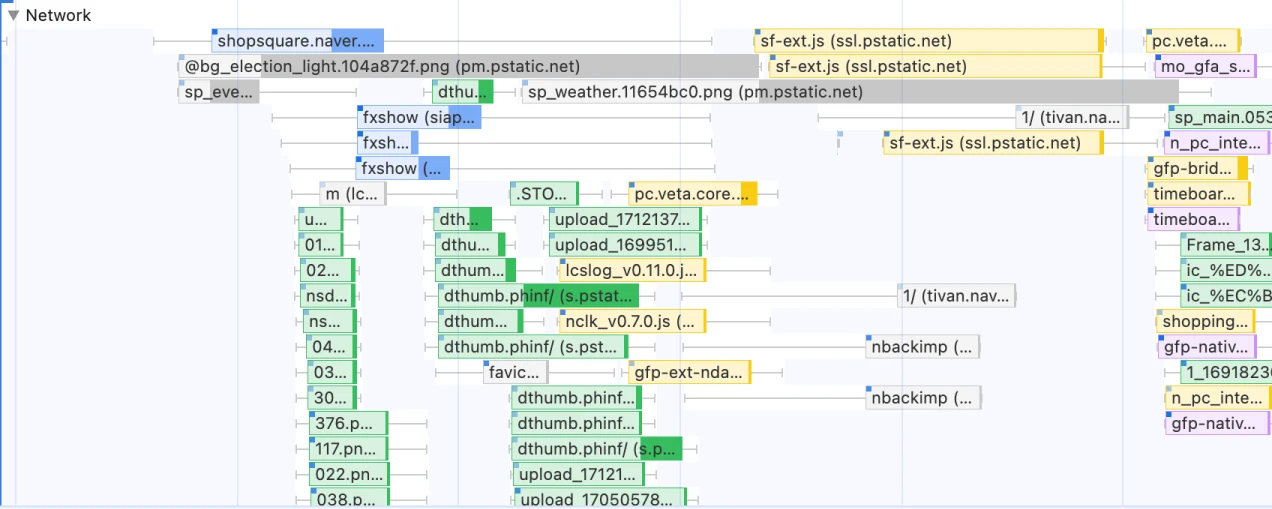Select the .STO request bar

[x=544, y=194]
